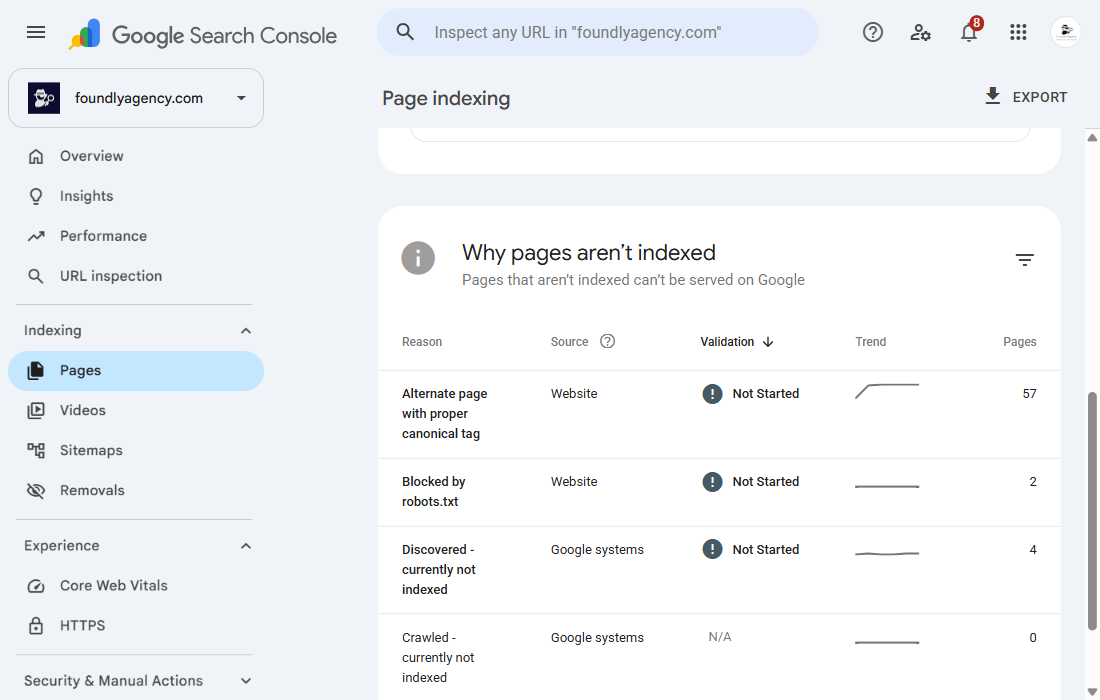Click the scrollbar down arrow
The height and width of the screenshot is (700, 1100).
click(x=1092, y=692)
